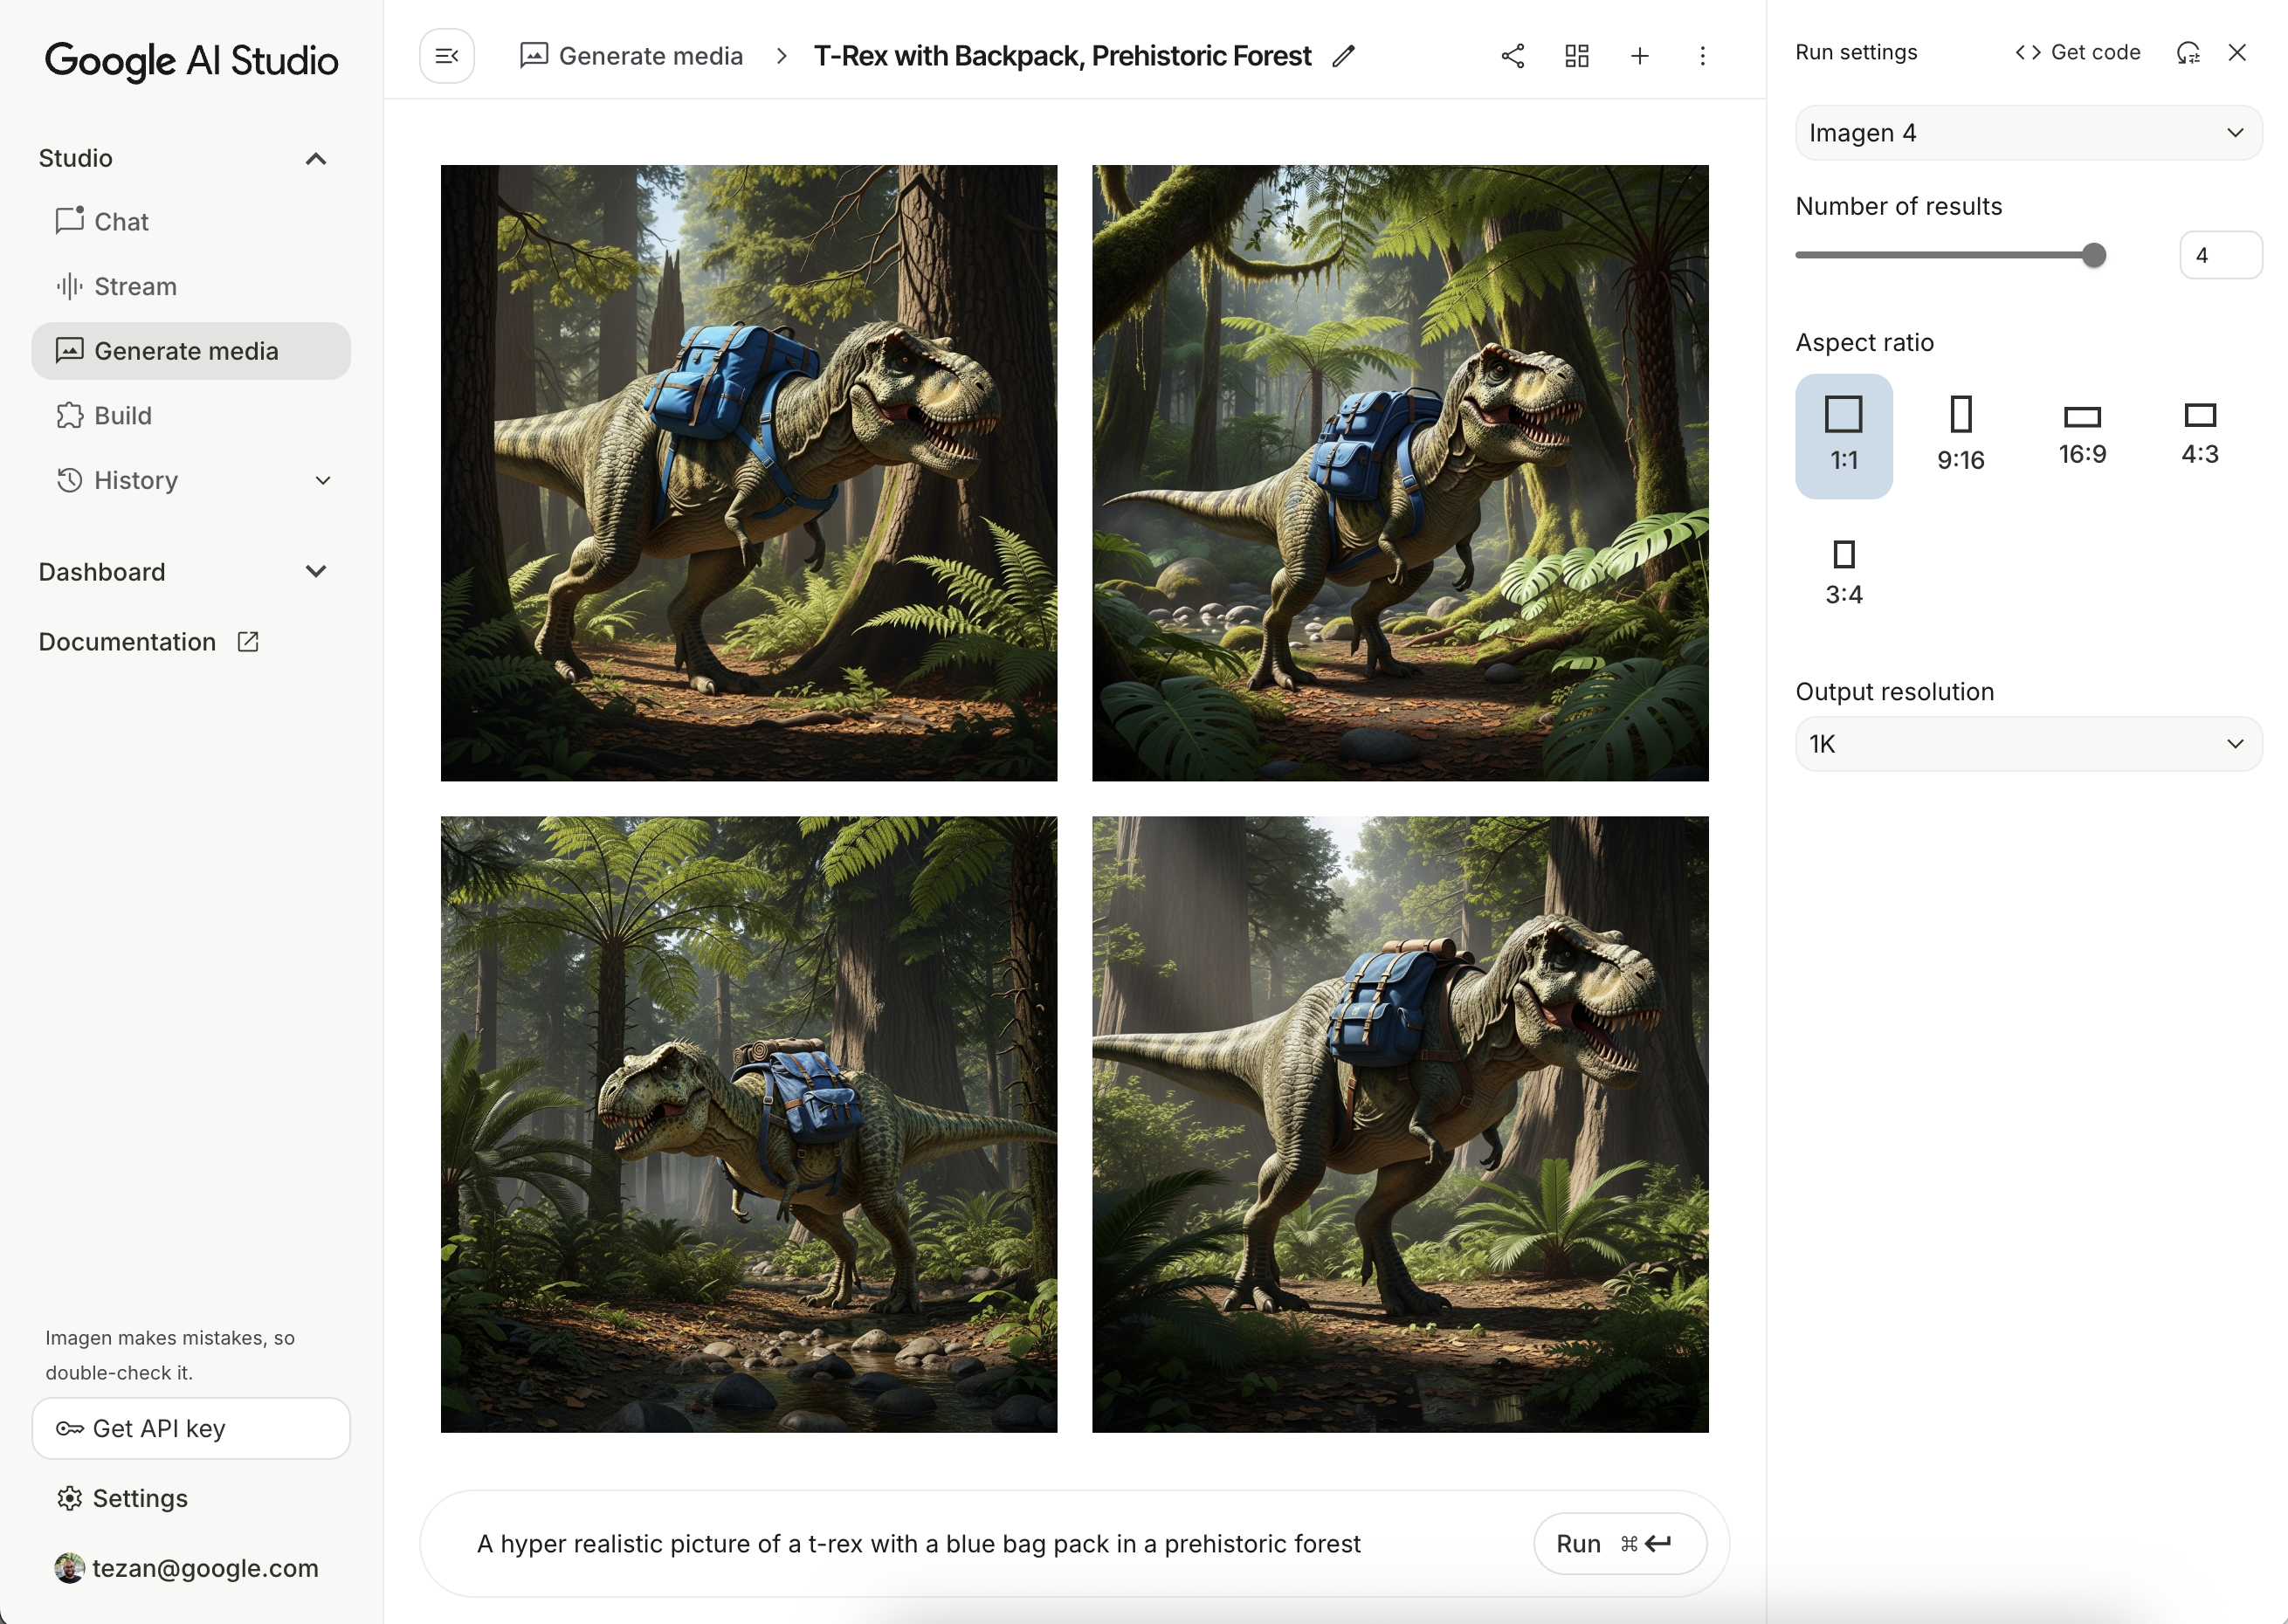
Task: Open the Imagen 4 model selector
Action: click(2027, 132)
